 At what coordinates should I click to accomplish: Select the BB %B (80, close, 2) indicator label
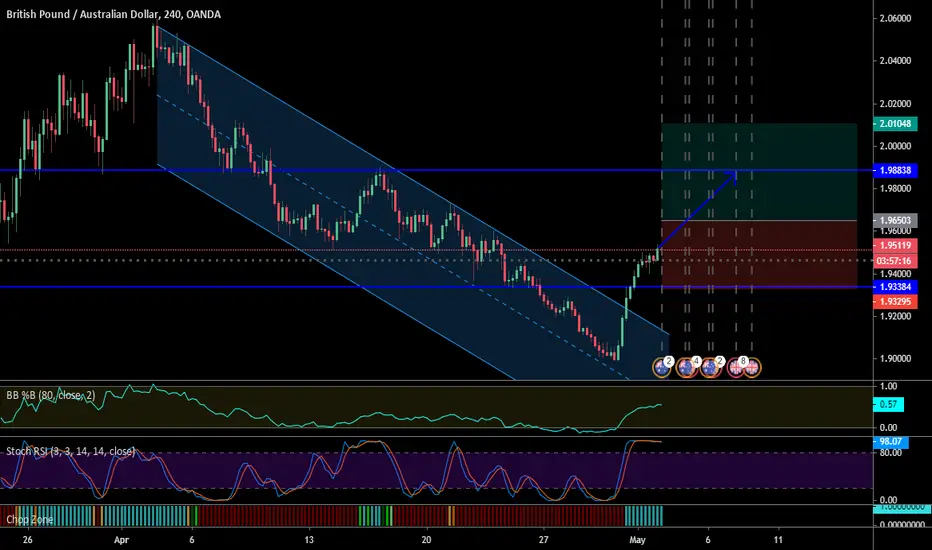[51, 395]
